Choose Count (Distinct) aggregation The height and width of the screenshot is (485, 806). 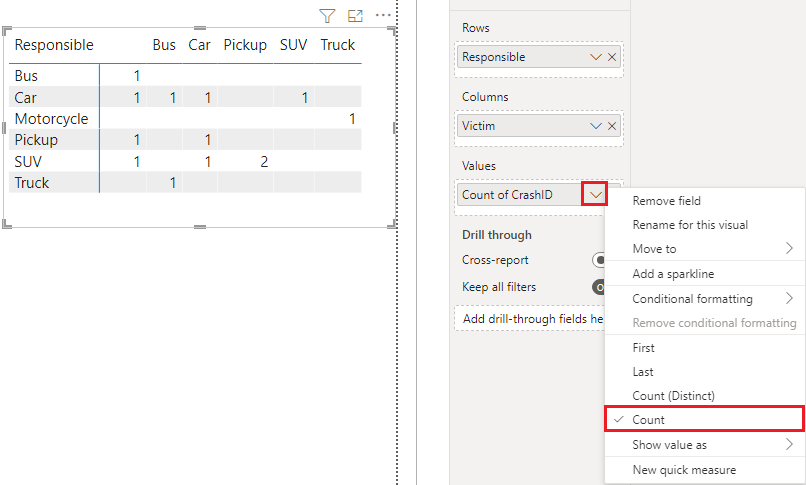click(x=705, y=396)
